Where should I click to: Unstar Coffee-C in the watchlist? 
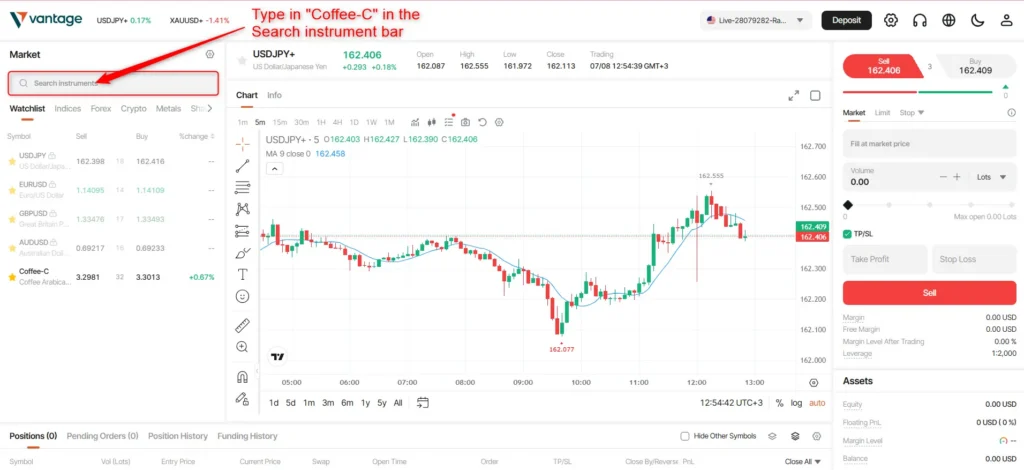tap(11, 277)
